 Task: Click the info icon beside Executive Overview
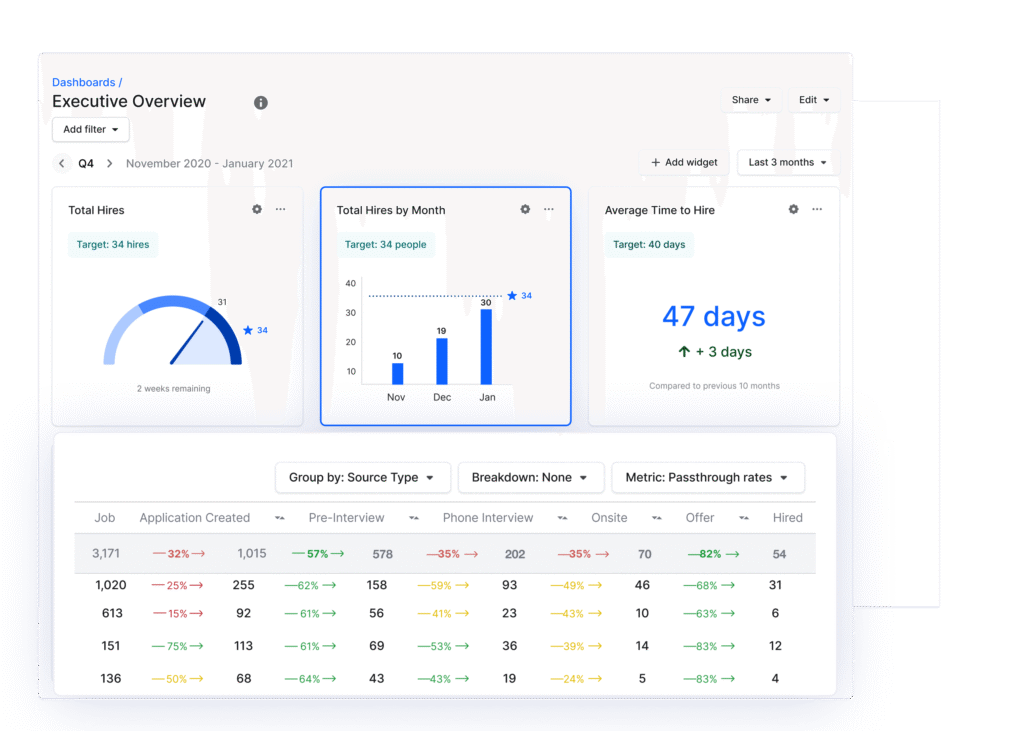[x=260, y=102]
